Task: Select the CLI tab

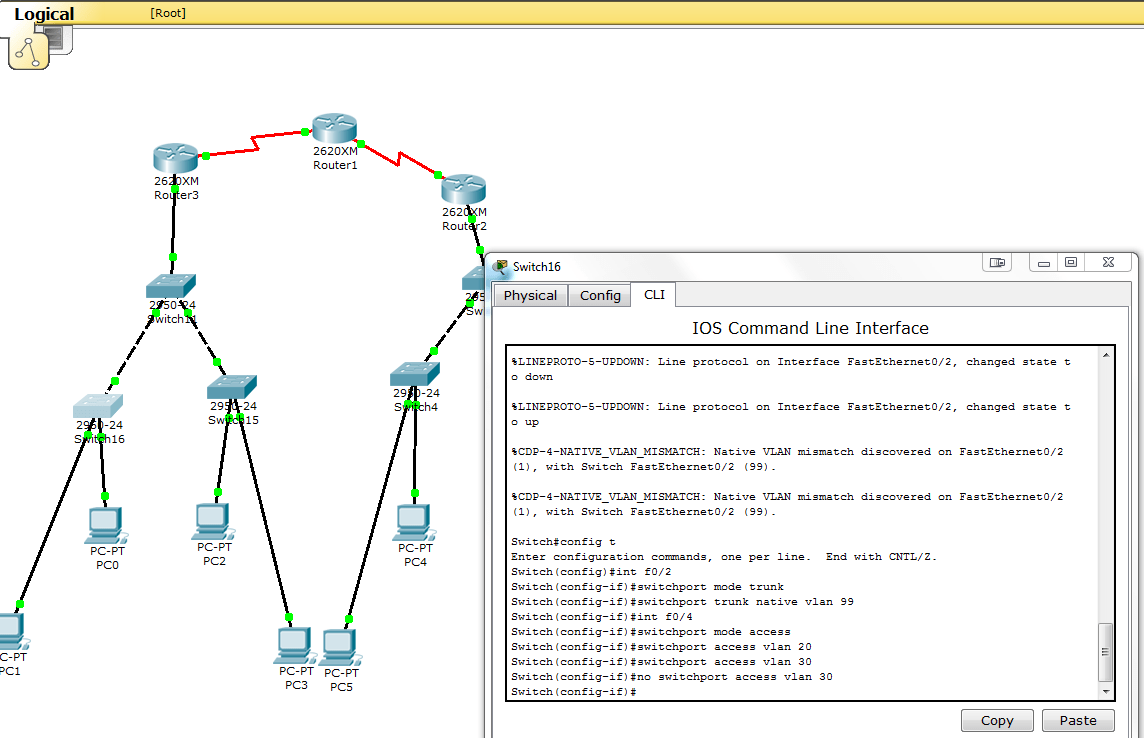Action: click(654, 295)
